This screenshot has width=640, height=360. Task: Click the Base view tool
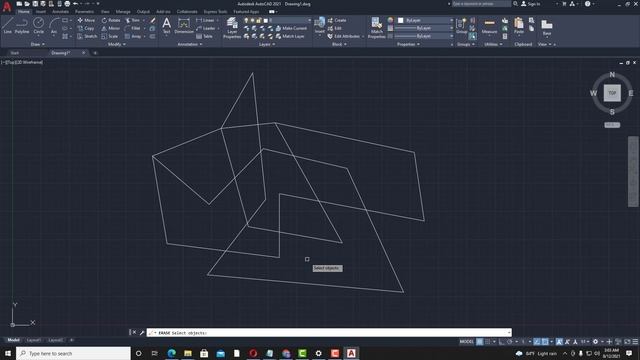[x=547, y=27]
